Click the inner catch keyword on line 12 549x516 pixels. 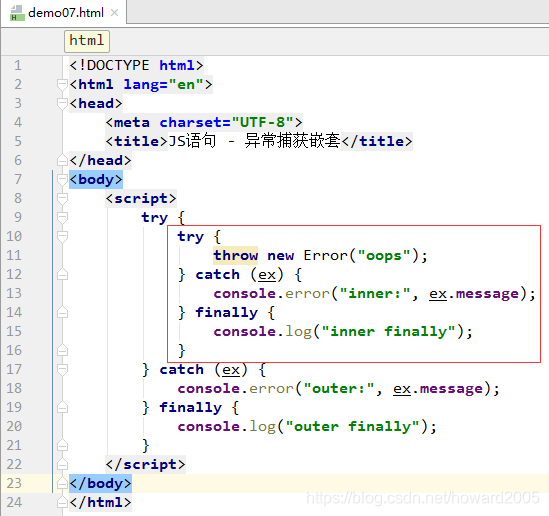[217, 274]
